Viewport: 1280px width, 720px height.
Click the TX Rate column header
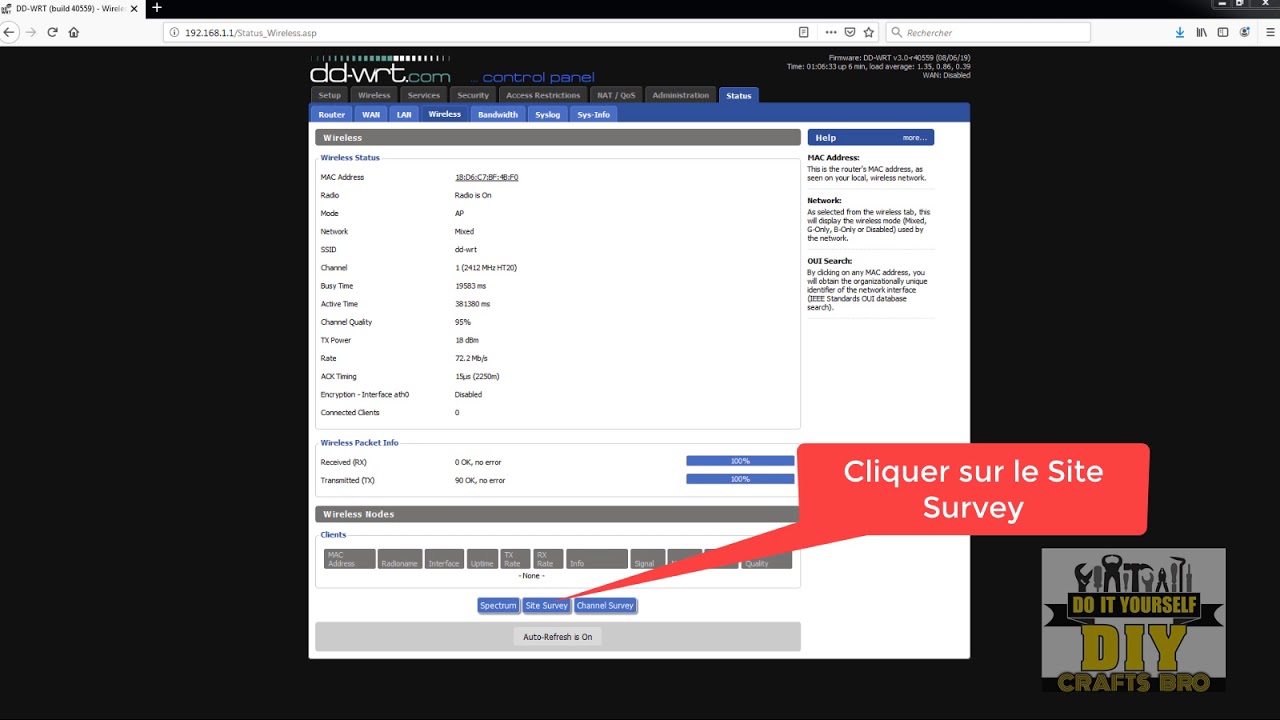(515, 559)
